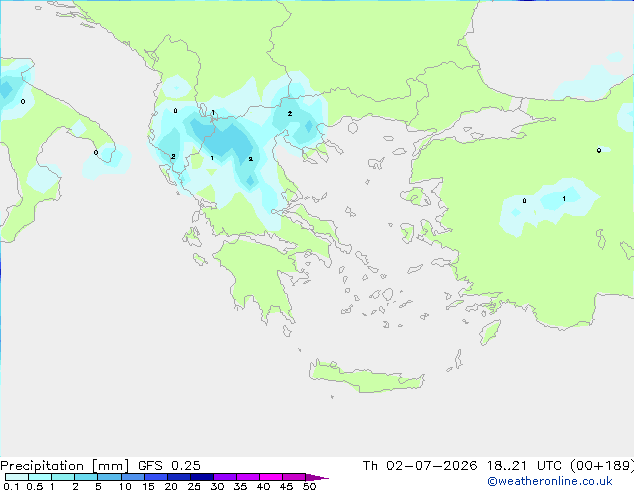Click the 35–40 mm violet legend segment
The height and width of the screenshot is (490, 634).
coord(247,477)
